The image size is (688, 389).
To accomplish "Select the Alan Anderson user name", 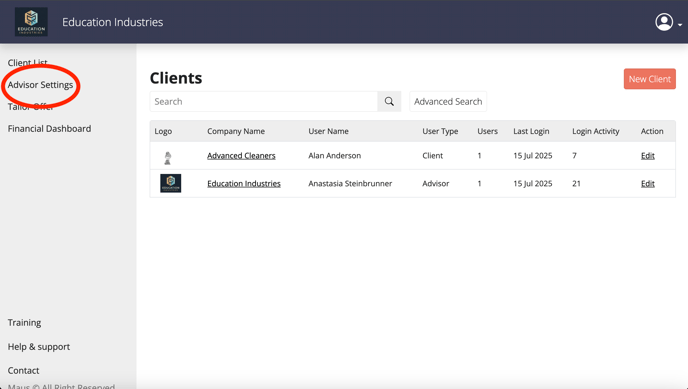I will coord(335,156).
